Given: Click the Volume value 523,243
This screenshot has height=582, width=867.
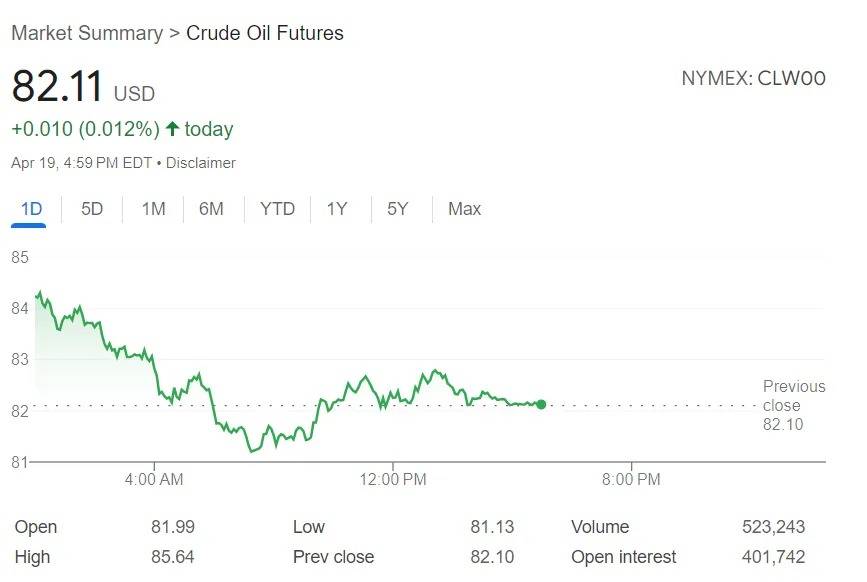Looking at the screenshot, I should 773,527.
